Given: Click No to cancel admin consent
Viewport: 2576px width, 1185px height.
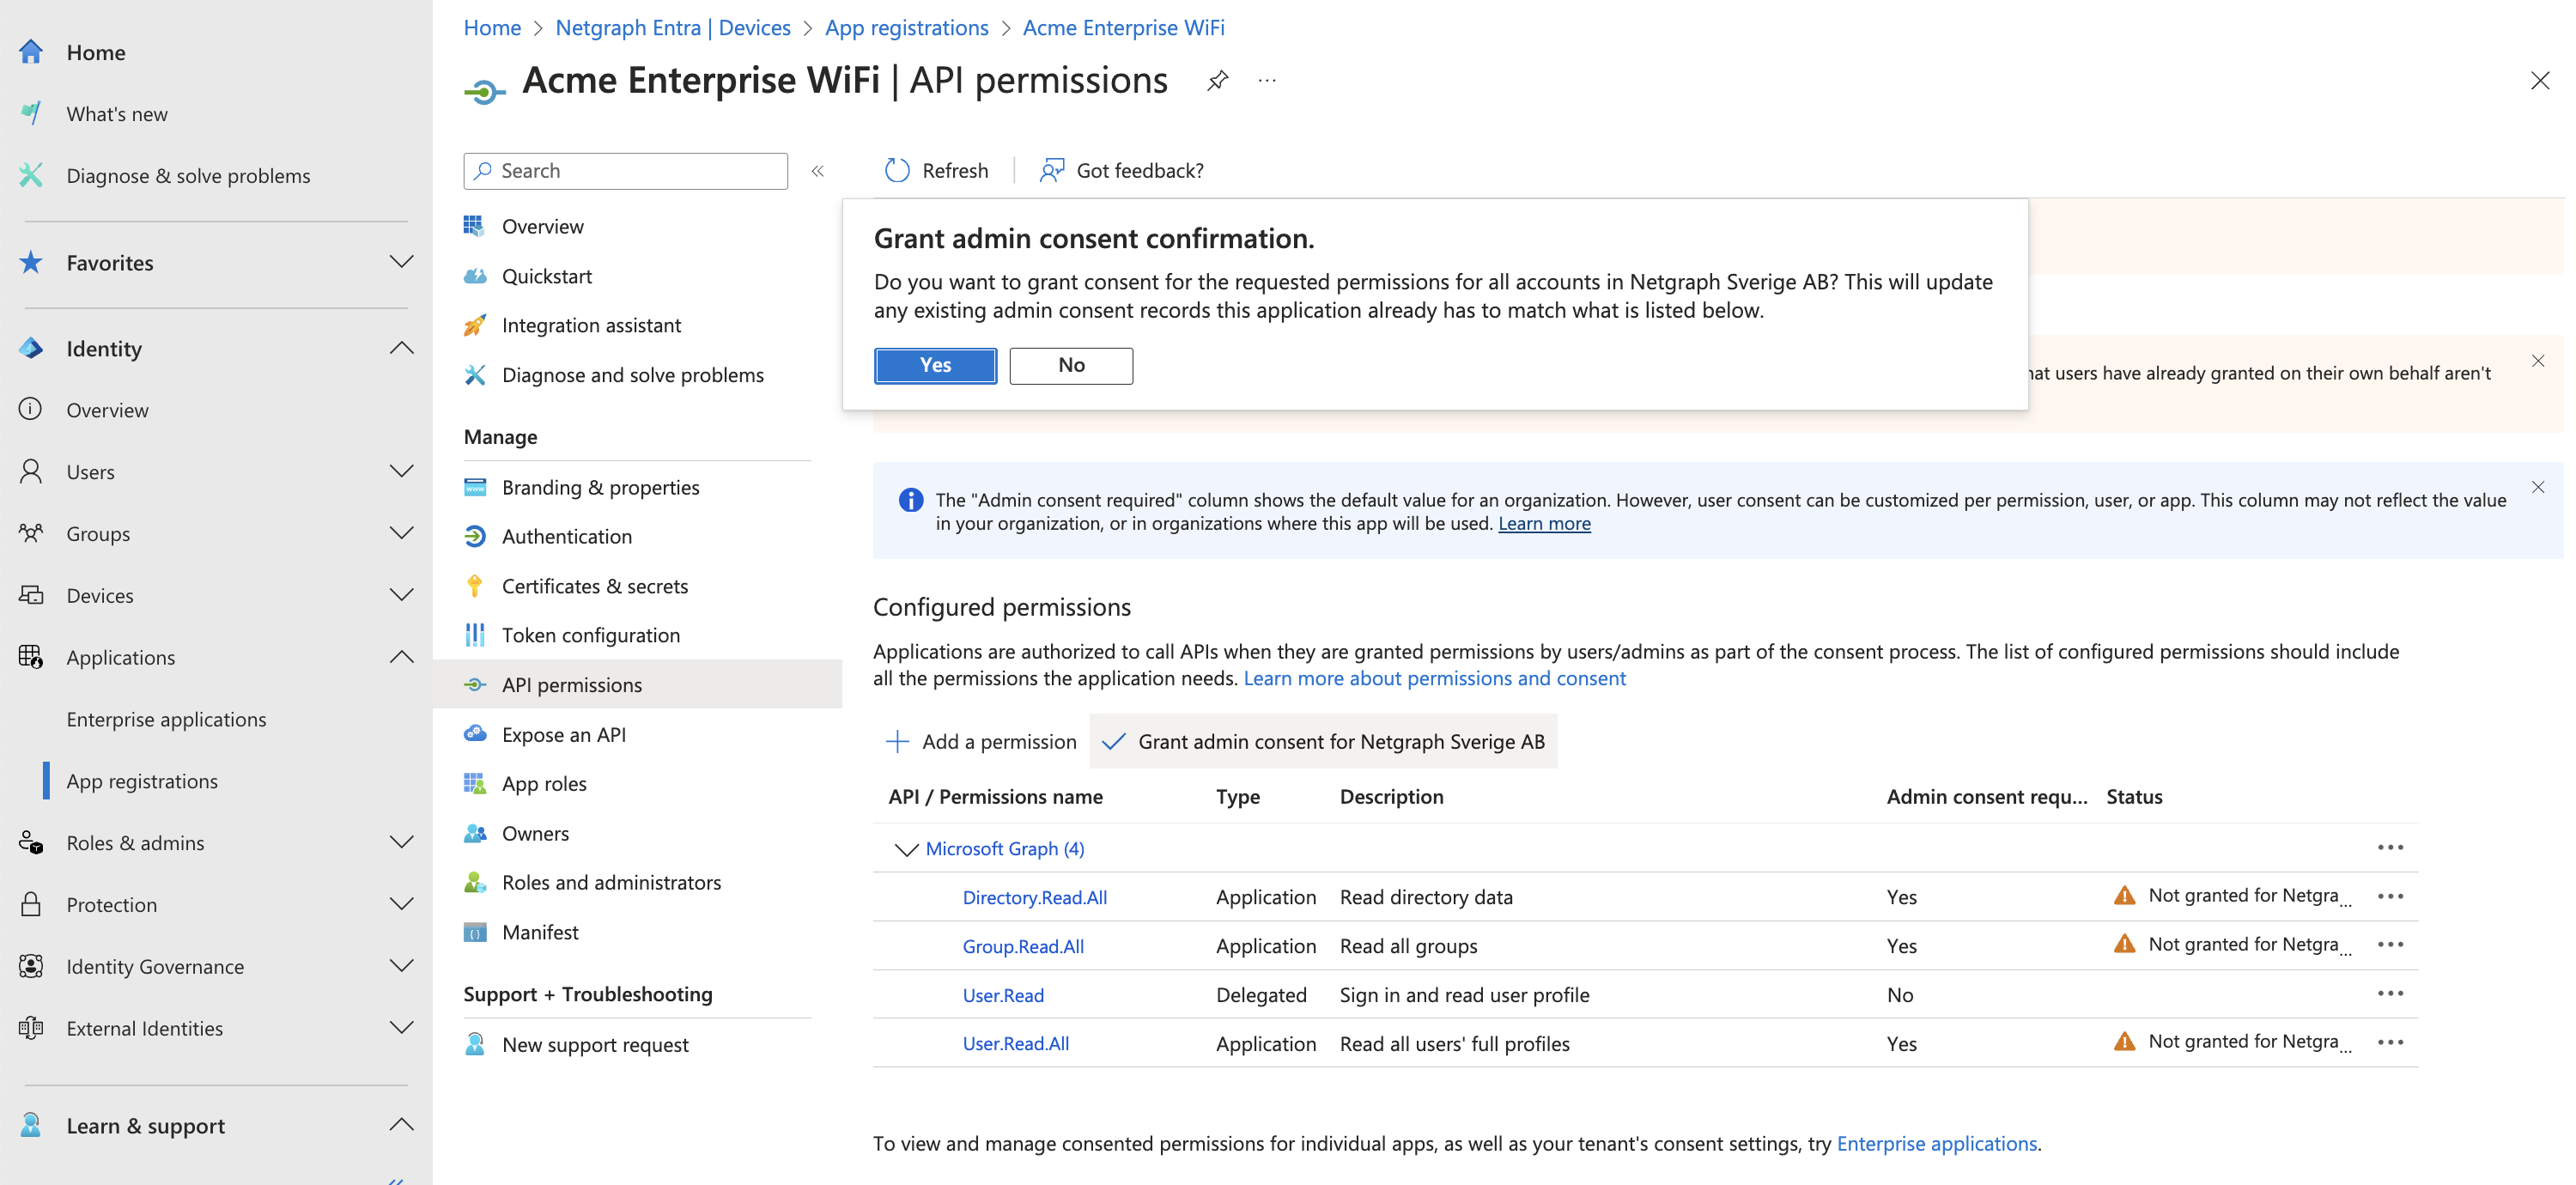Looking at the screenshot, I should point(1070,365).
